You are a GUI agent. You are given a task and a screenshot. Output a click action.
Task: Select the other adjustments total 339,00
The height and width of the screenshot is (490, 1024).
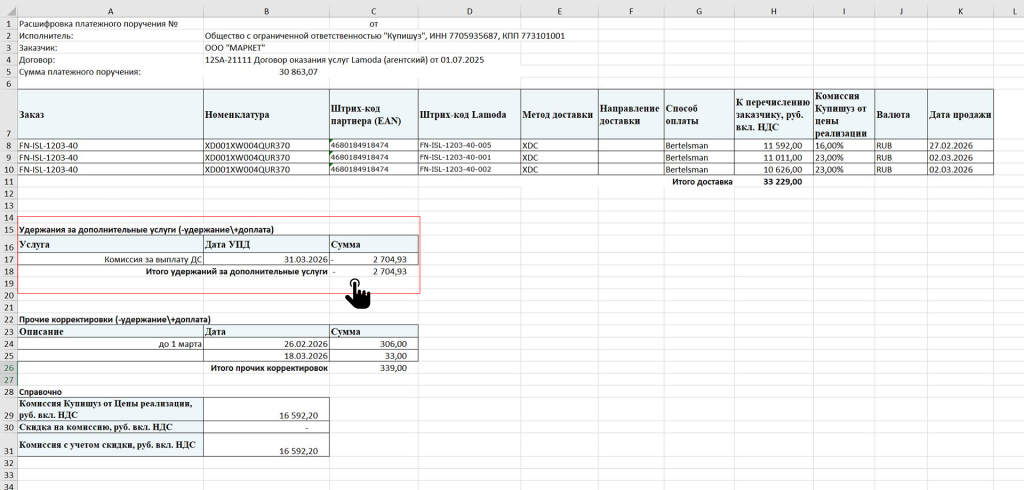click(x=372, y=368)
